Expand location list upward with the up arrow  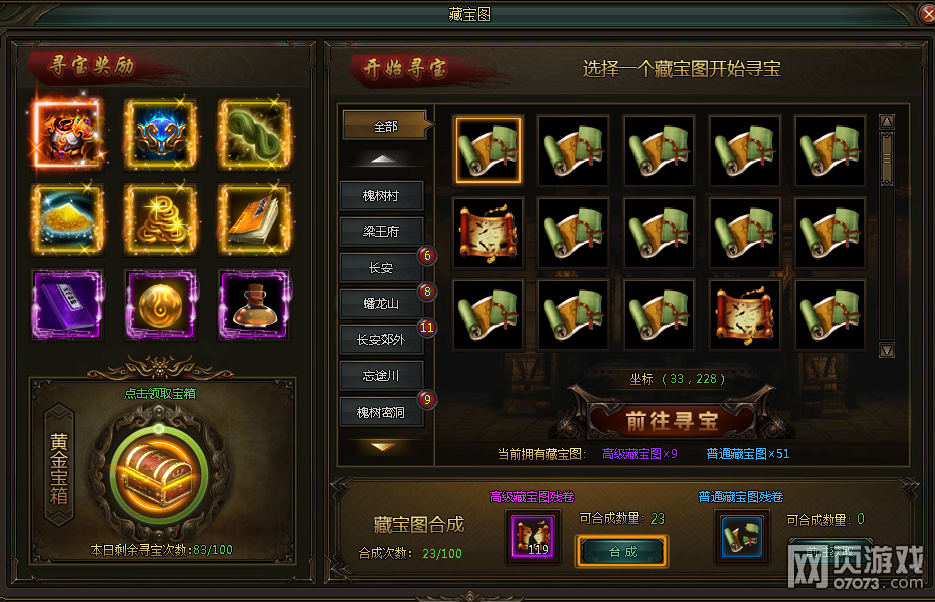tap(383, 159)
